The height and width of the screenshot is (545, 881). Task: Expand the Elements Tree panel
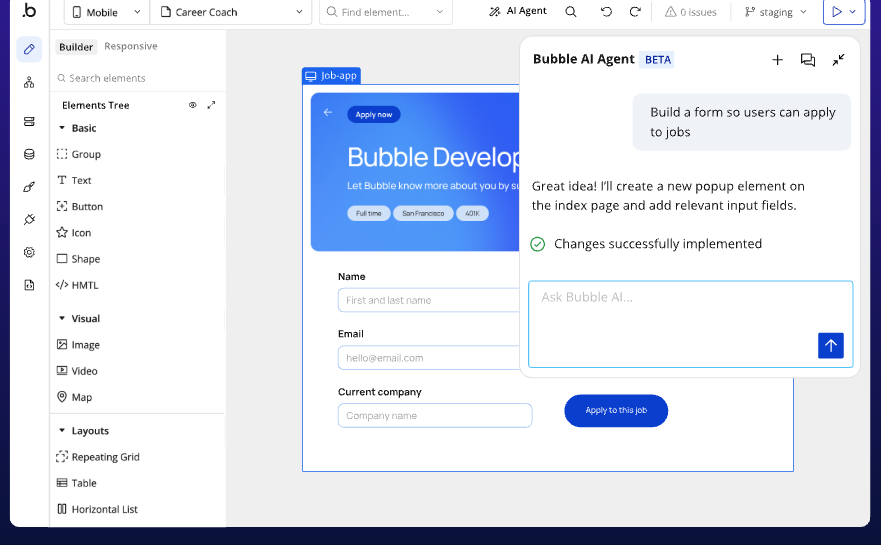pos(211,105)
